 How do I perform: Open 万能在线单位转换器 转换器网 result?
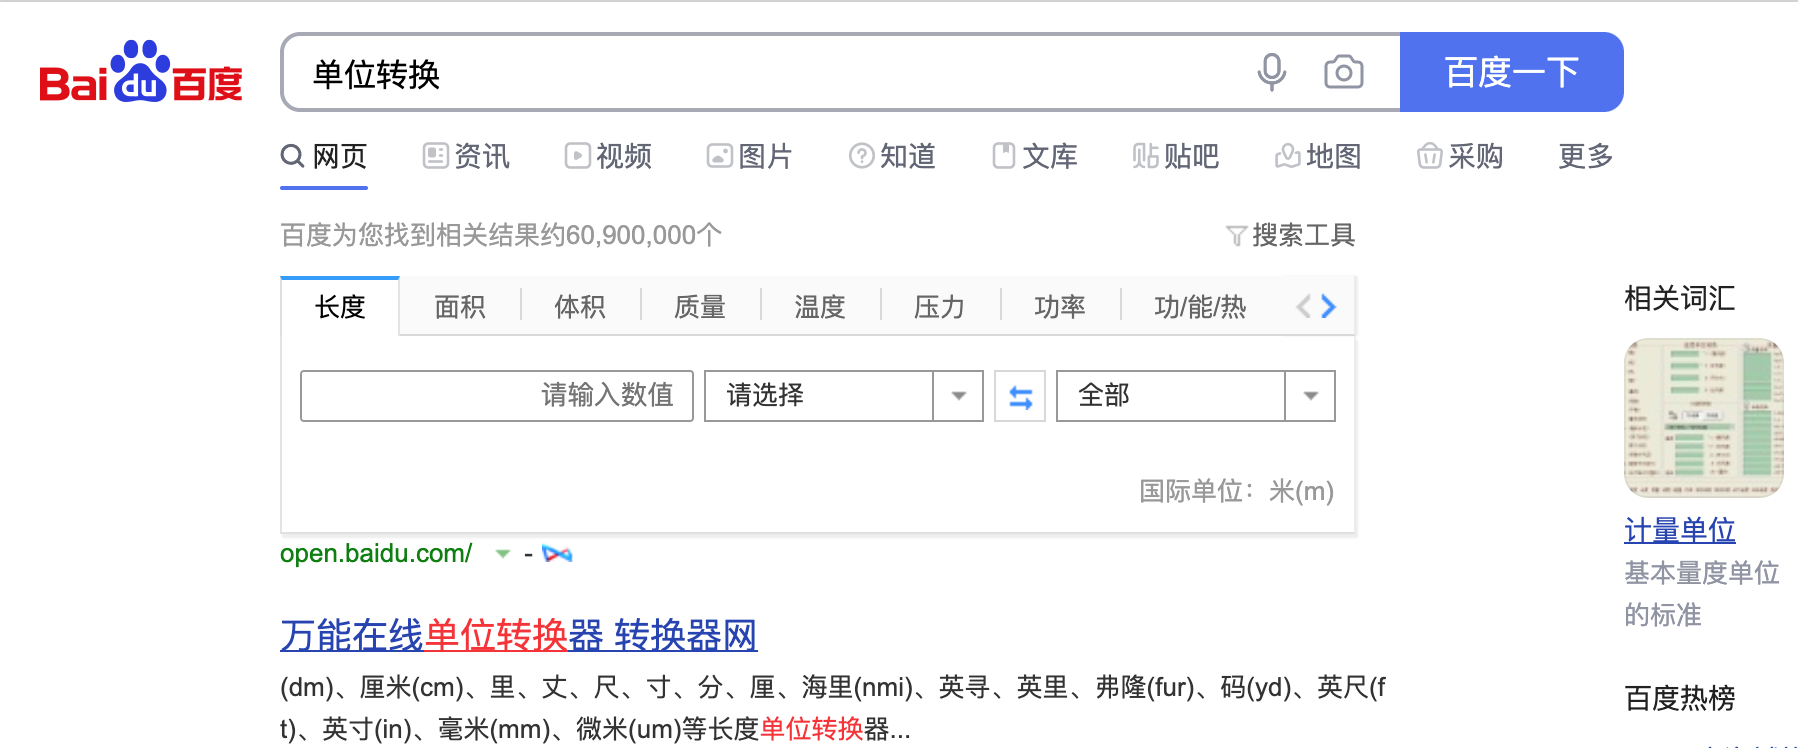[x=519, y=635]
